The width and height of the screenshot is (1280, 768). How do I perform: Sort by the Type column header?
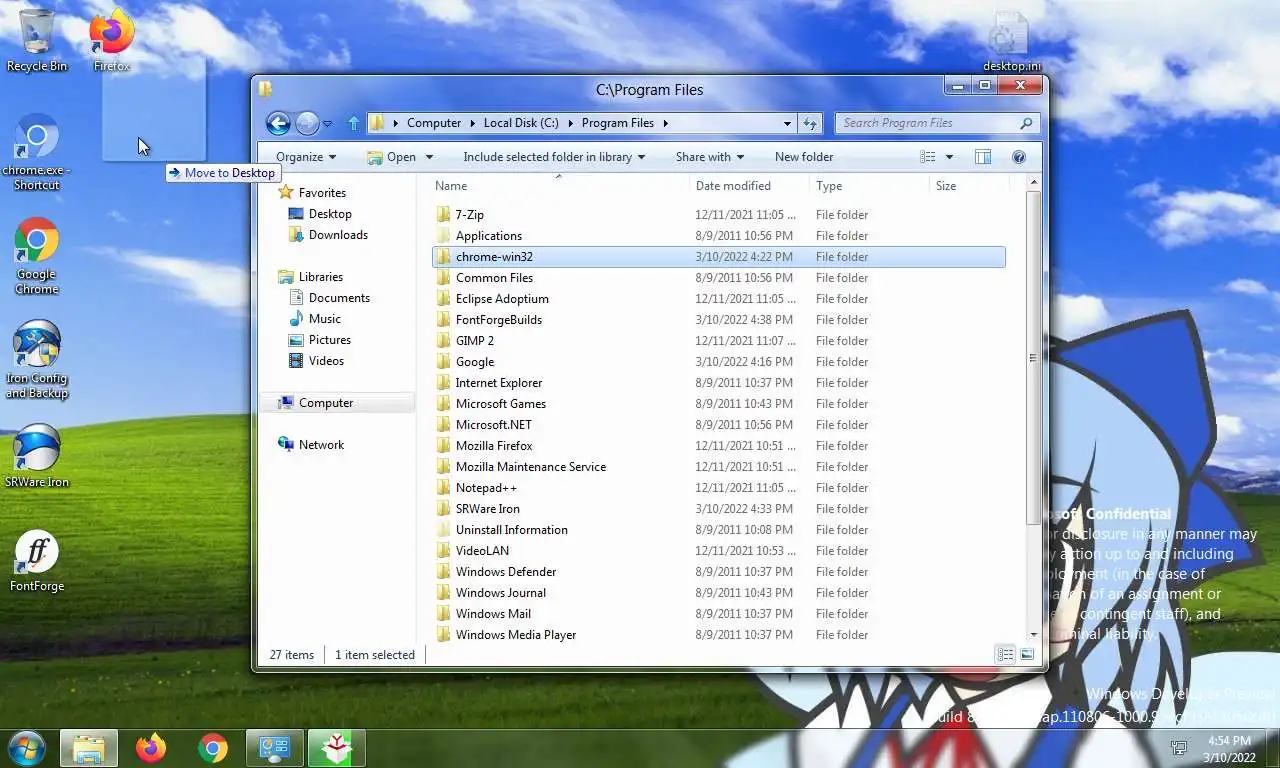tap(869, 186)
